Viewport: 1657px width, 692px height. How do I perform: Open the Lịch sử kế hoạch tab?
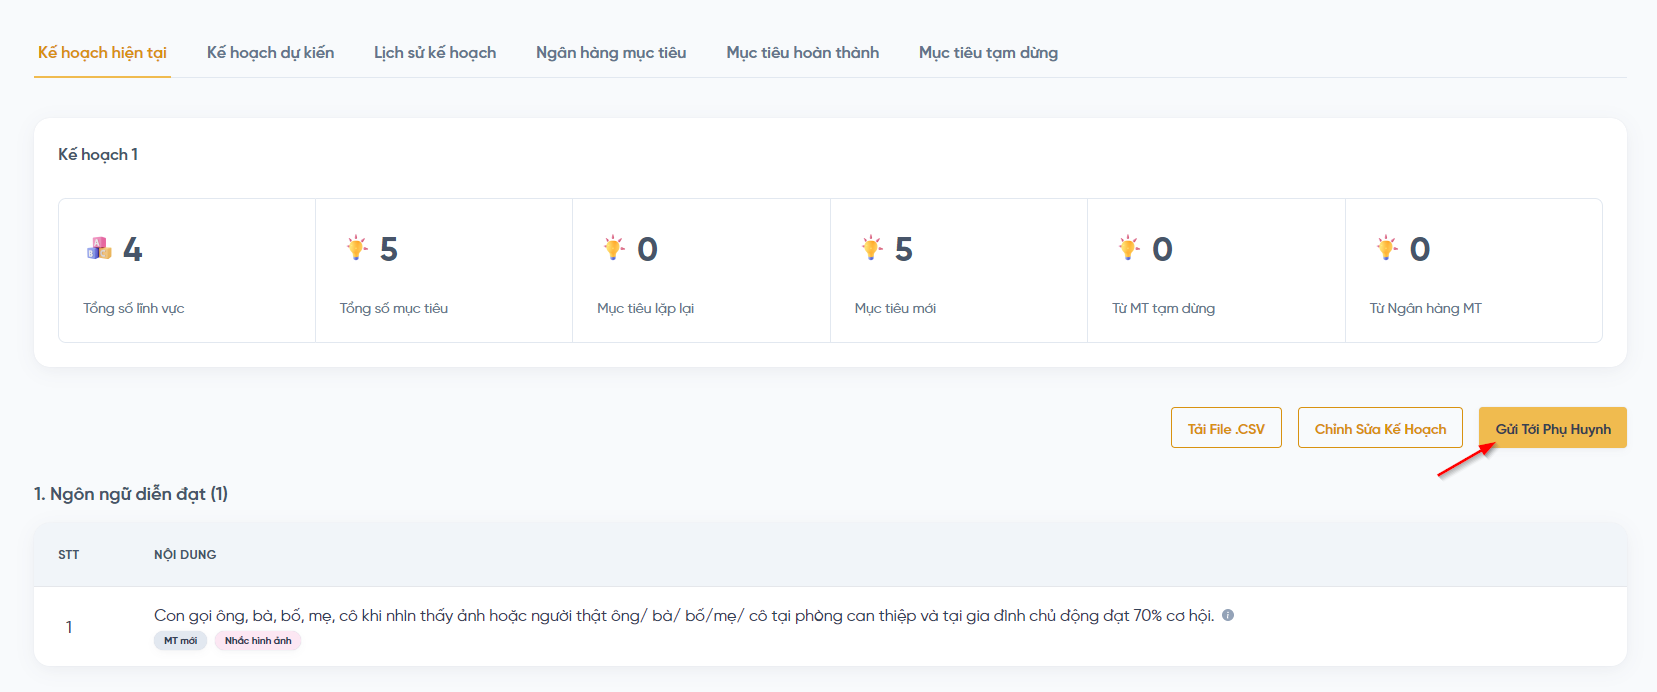click(x=435, y=53)
